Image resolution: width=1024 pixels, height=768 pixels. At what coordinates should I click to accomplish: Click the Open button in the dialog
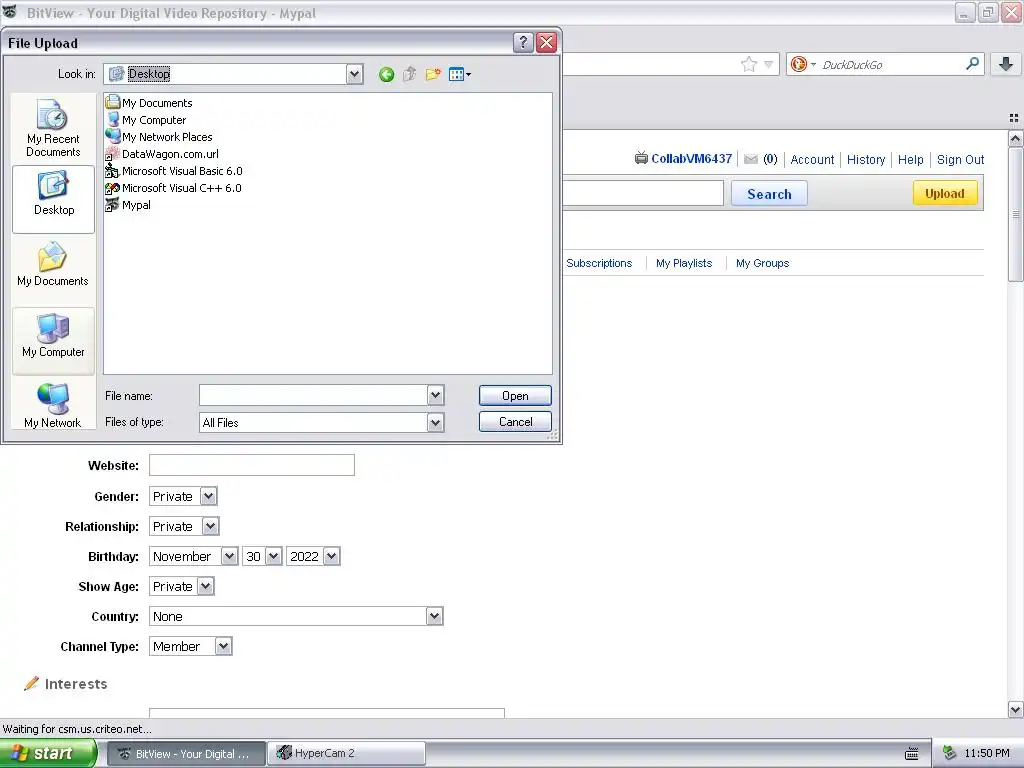point(515,396)
